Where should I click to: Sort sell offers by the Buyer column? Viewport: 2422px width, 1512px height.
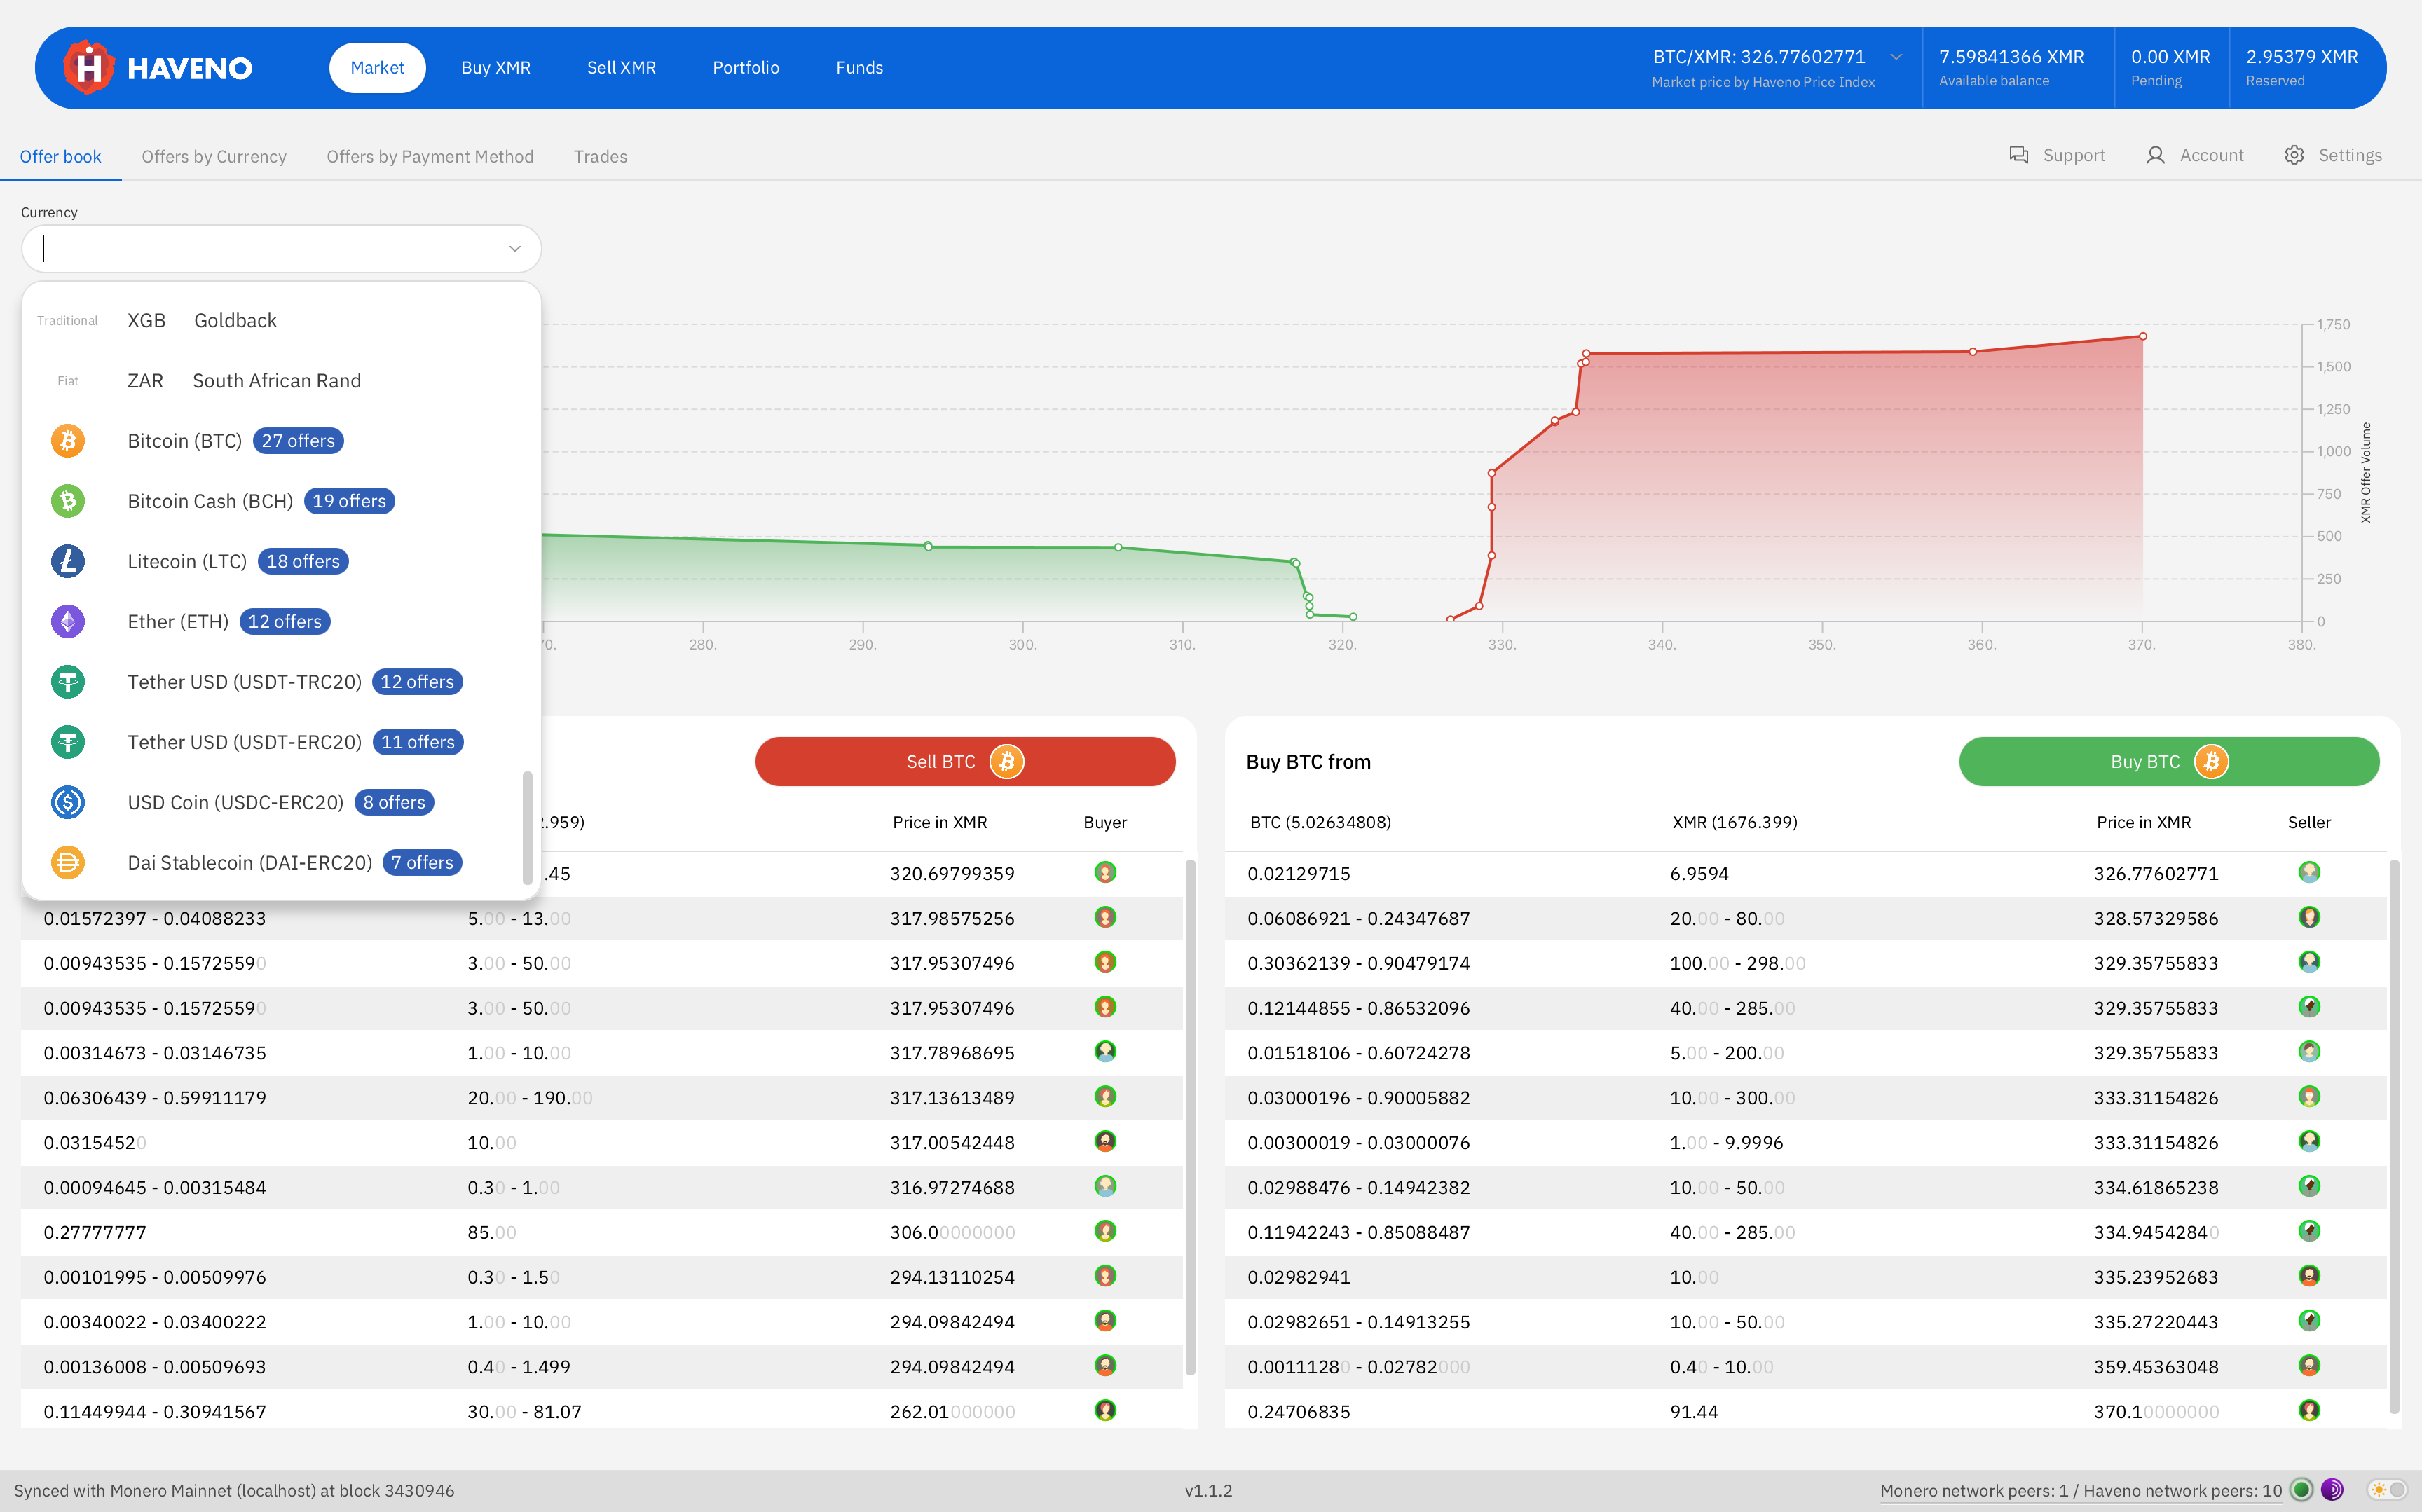click(1105, 822)
